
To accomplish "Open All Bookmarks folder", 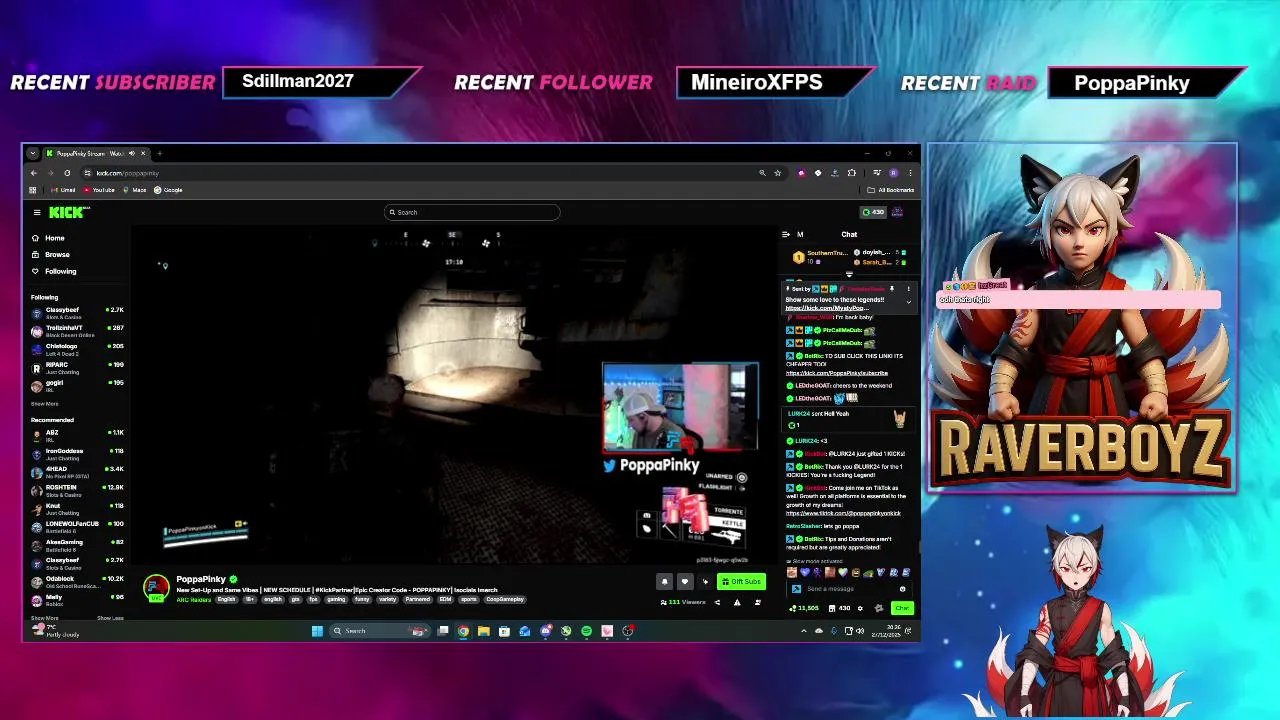I will [x=891, y=190].
